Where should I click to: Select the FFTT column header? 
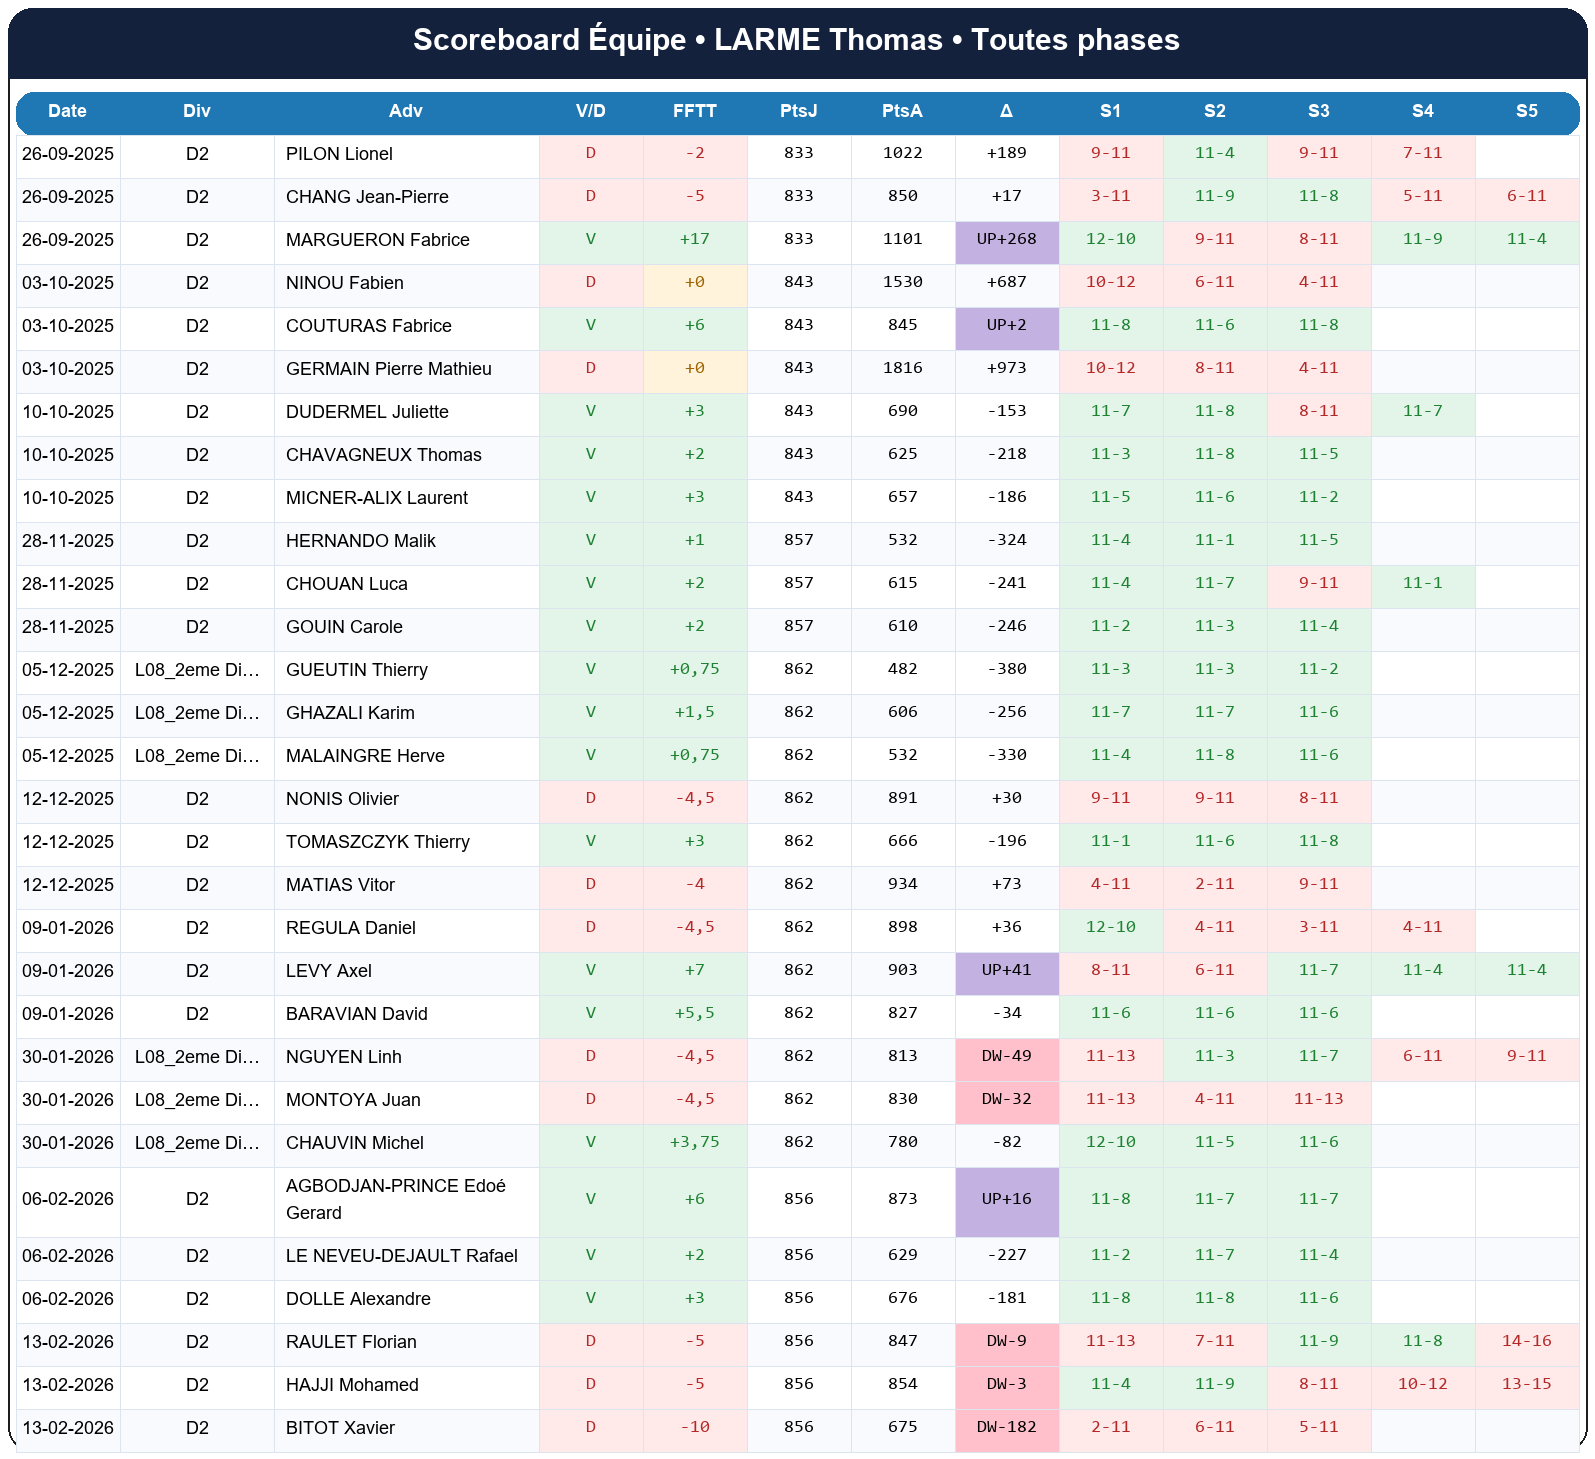pos(694,111)
